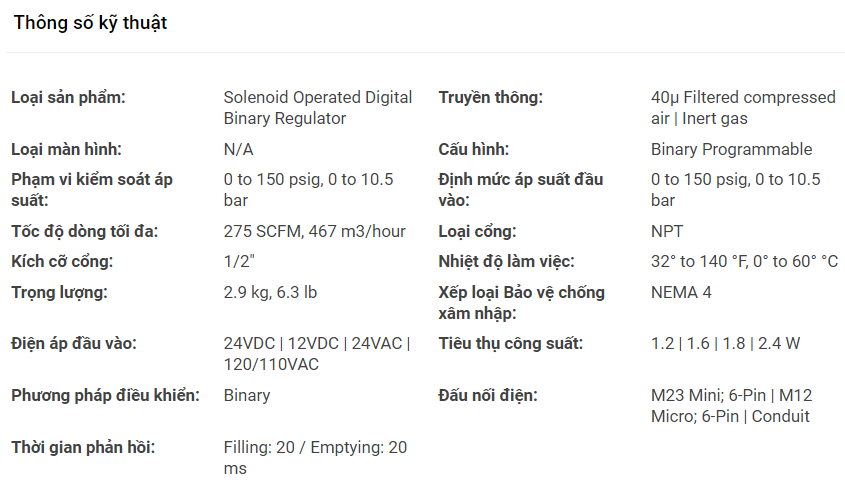Select the "Solenoid Operated Digital Binary Regulator" value
The image size is (845, 496).
tap(317, 108)
